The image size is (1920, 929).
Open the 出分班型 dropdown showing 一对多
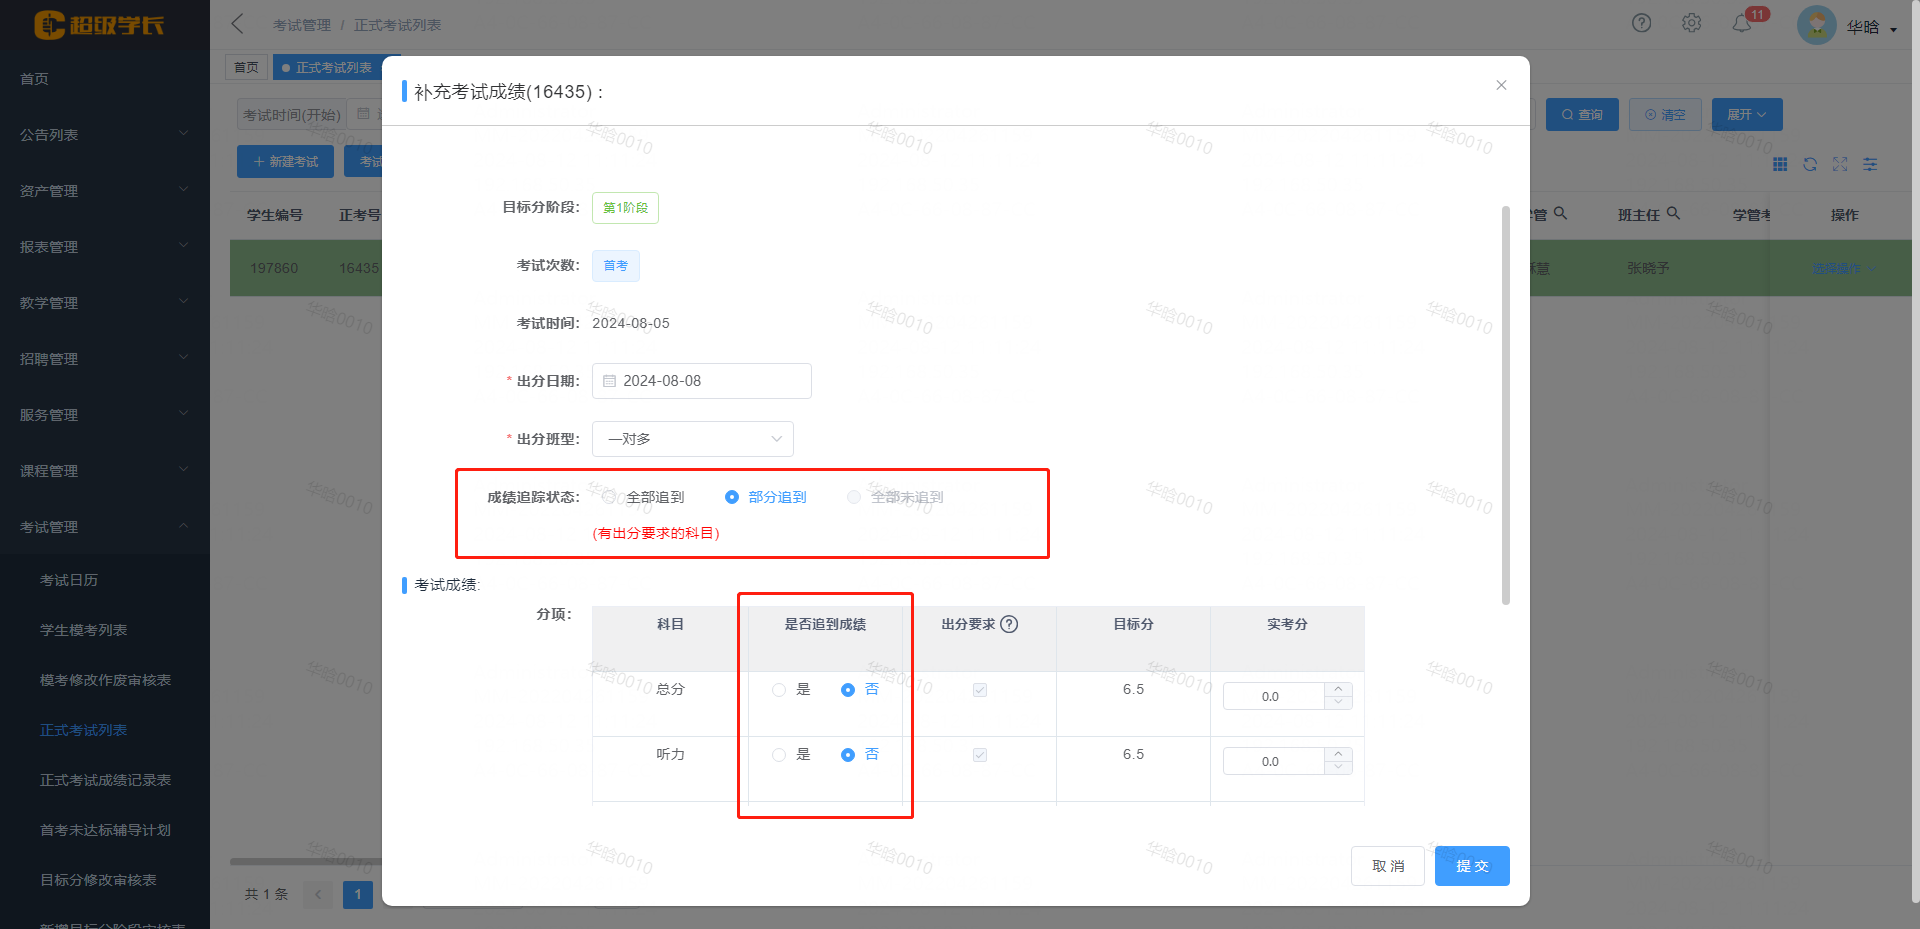(692, 438)
